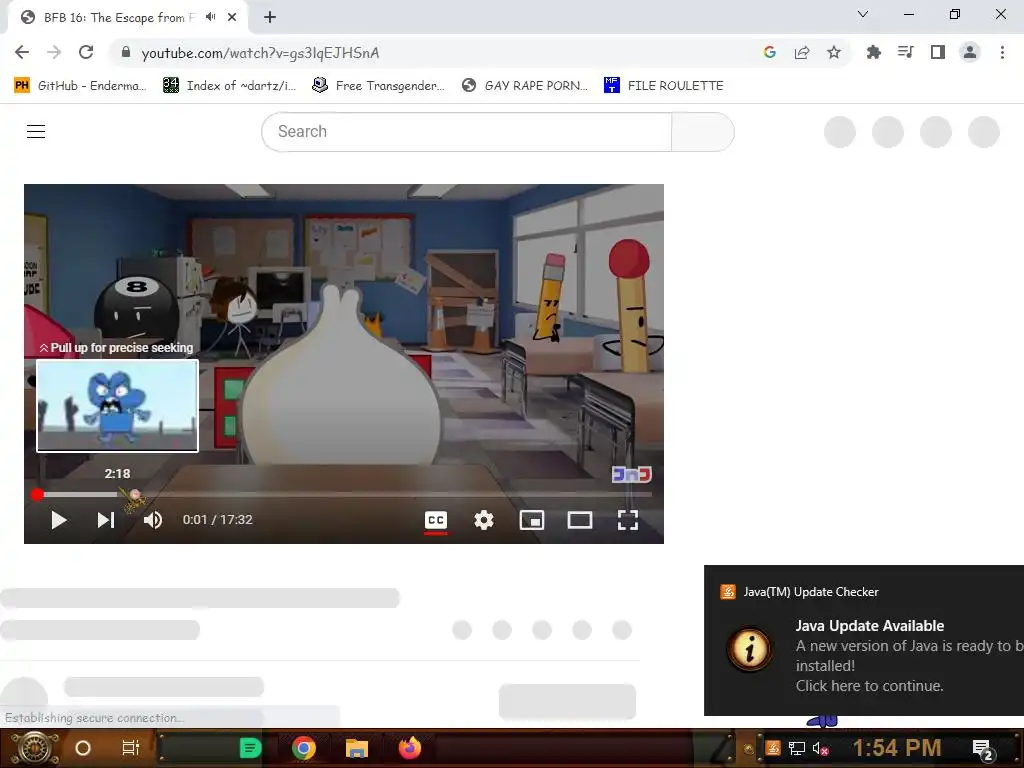
Task: Click muted volume tray icon
Action: 821,748
